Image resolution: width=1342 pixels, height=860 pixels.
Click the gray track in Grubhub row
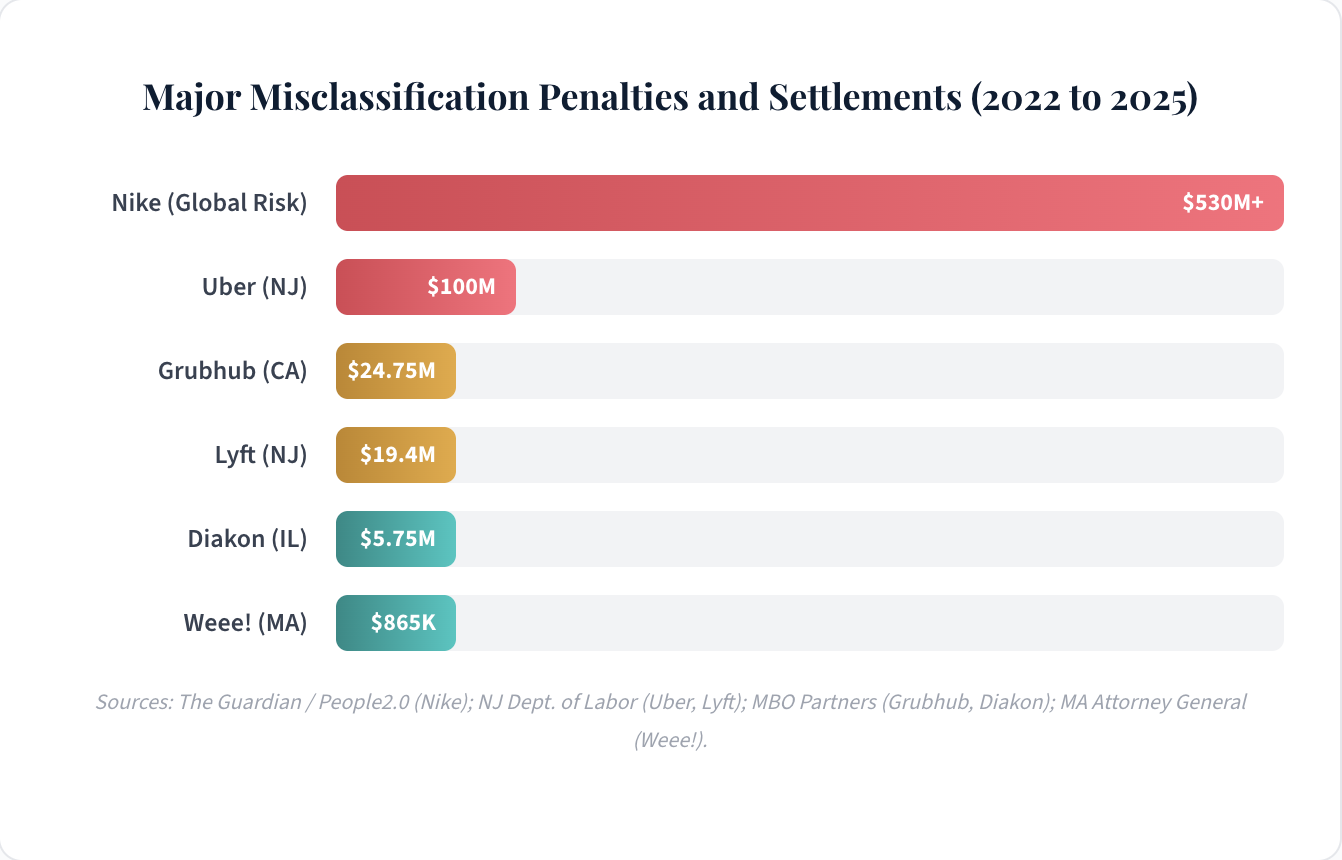[x=868, y=371]
